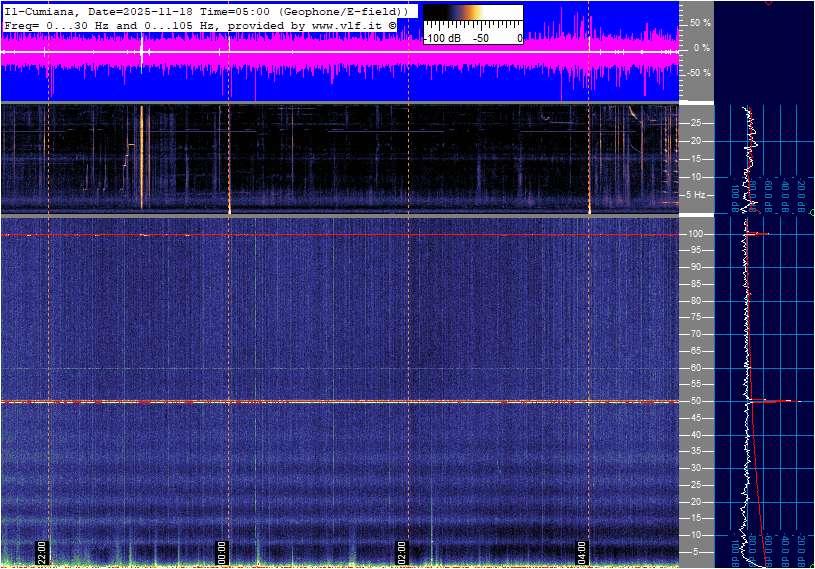Screen dimensions: 815x569
Task: Click the 50 % label on the amplitude scale
Action: tap(700, 22)
